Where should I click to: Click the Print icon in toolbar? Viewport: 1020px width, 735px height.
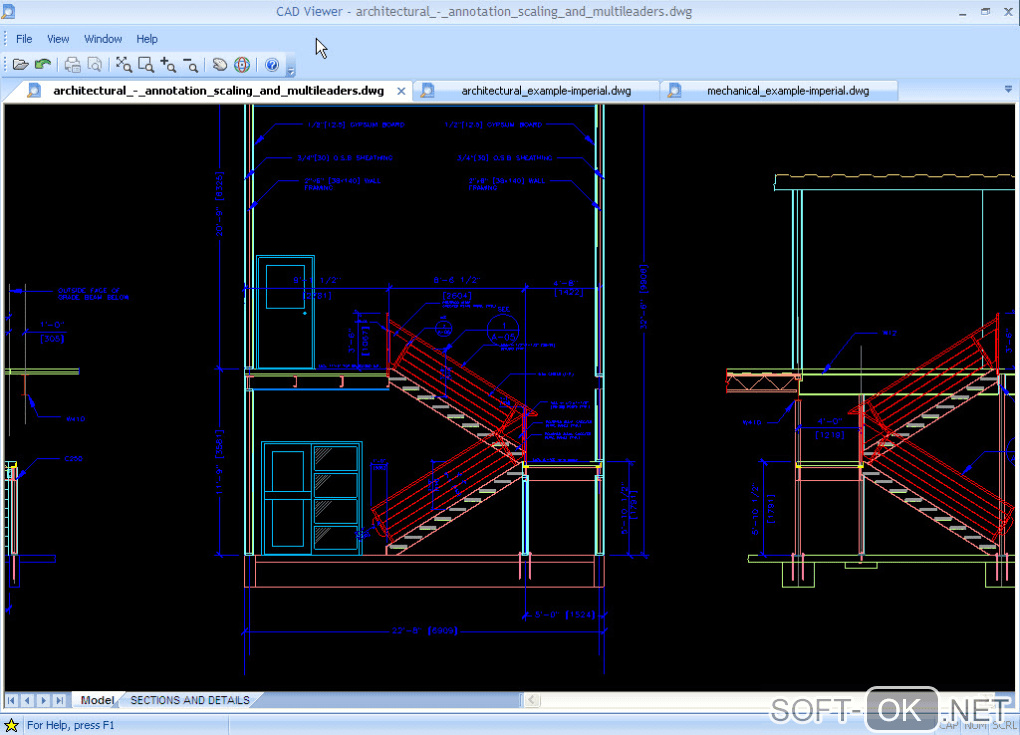(72, 64)
